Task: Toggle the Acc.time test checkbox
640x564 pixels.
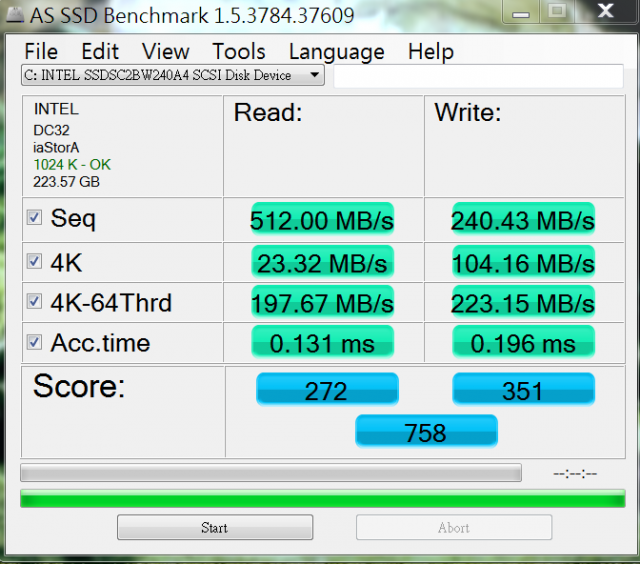Action: (x=34, y=342)
